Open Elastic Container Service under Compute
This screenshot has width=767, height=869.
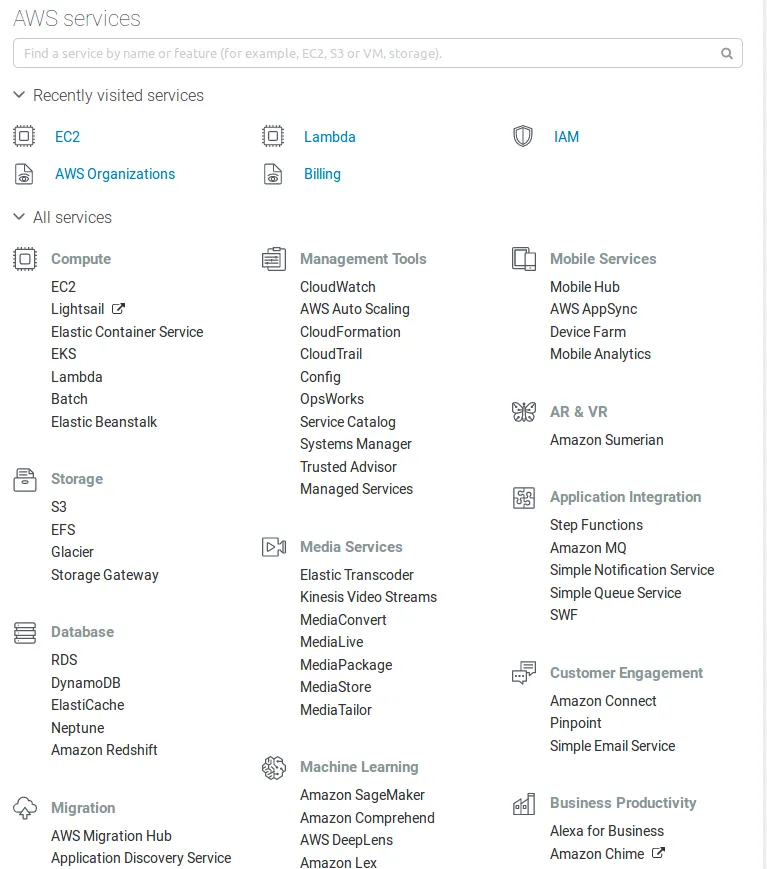point(127,331)
